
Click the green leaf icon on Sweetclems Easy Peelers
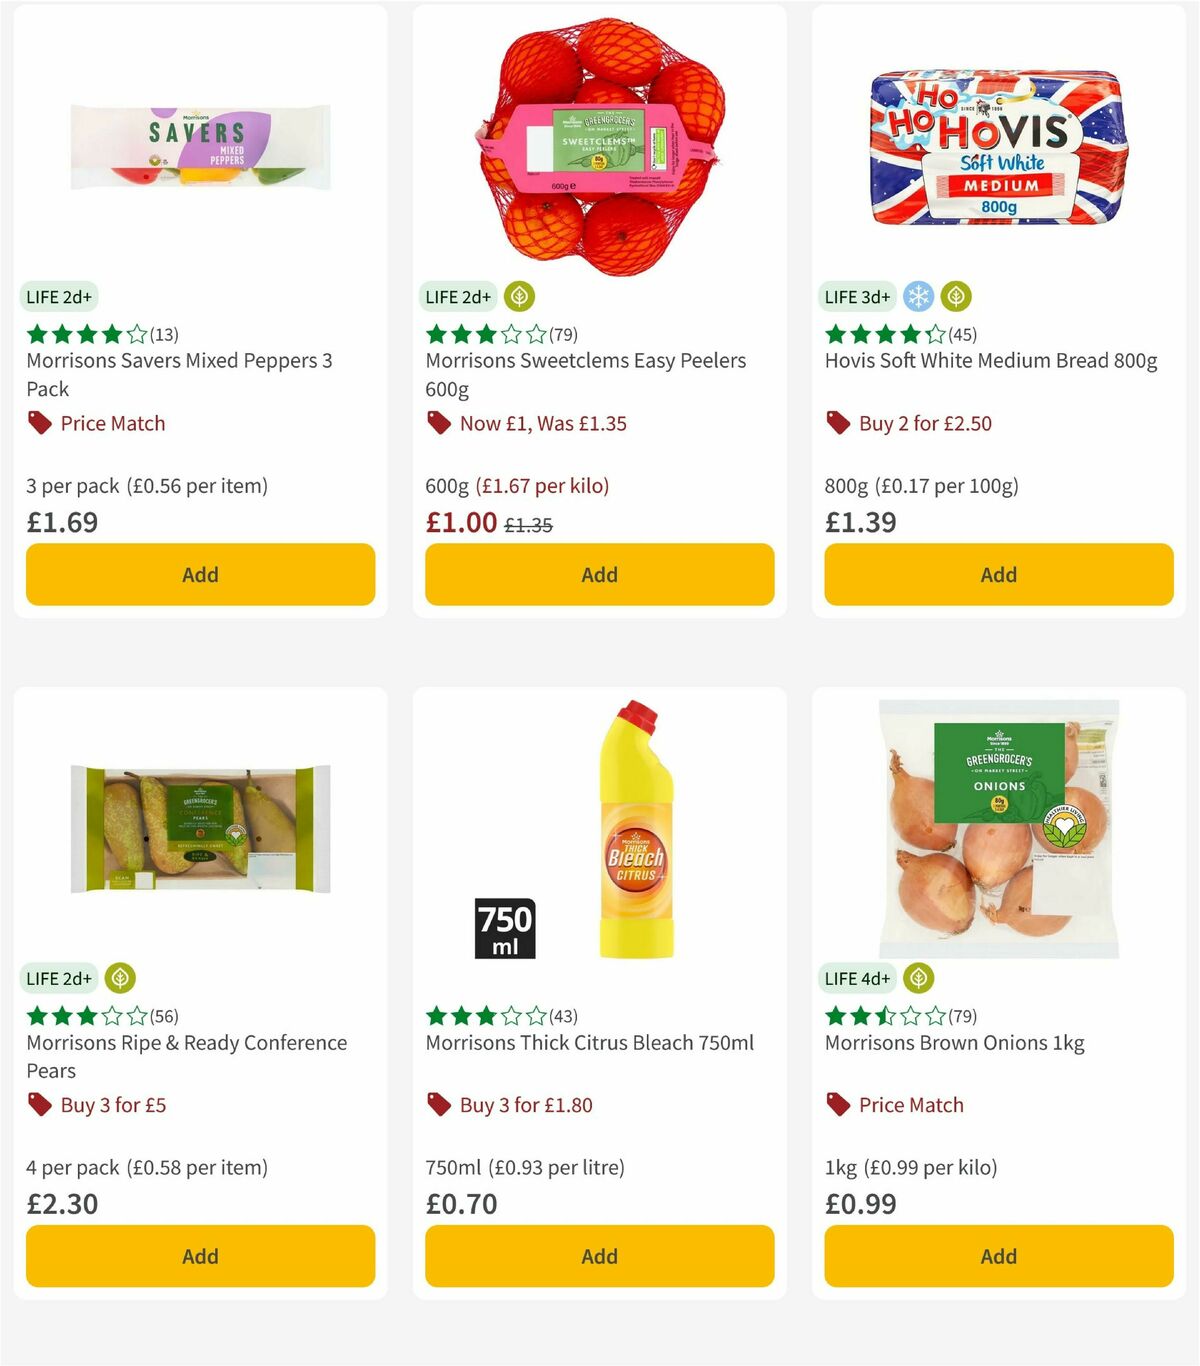pos(518,296)
